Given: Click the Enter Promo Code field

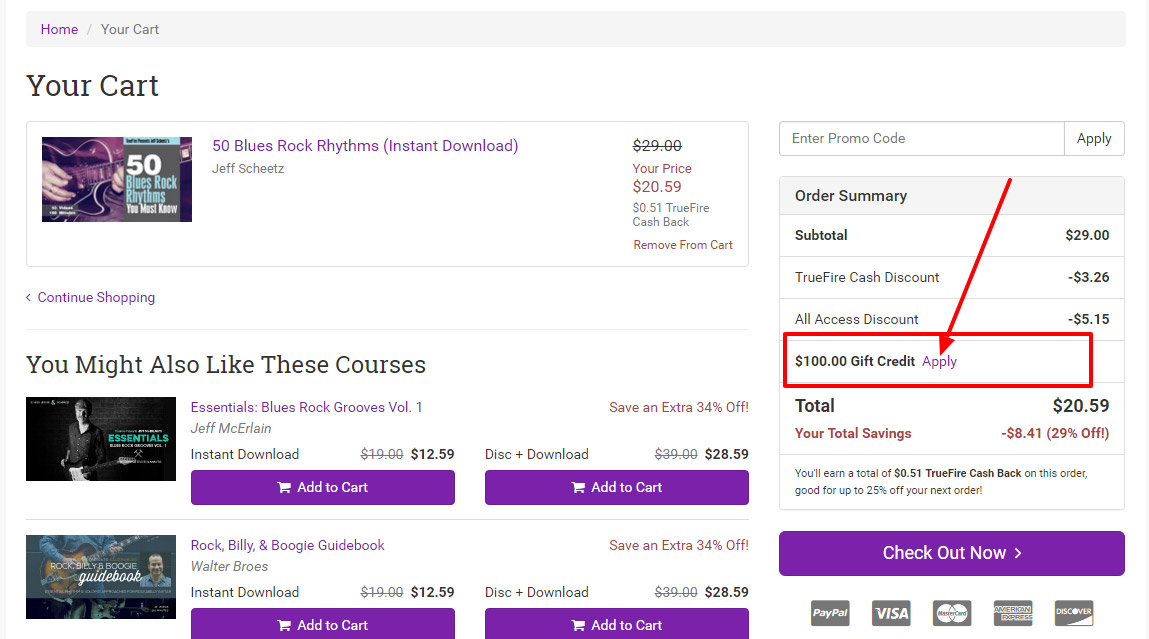Looking at the screenshot, I should 921,139.
